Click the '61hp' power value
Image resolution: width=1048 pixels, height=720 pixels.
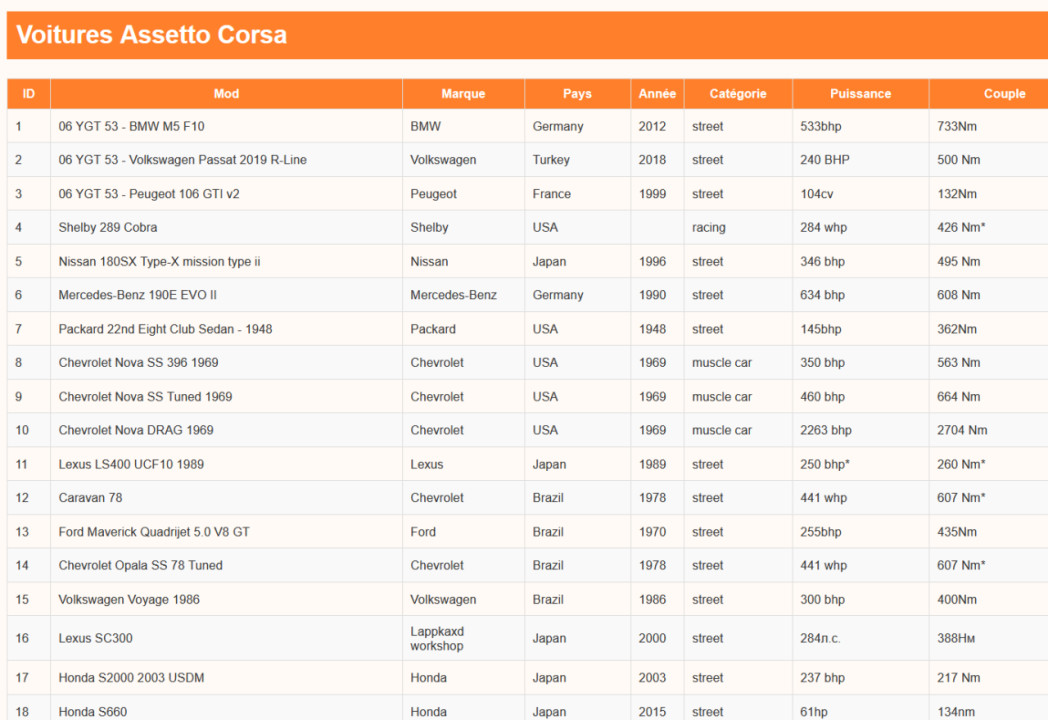[813, 711]
